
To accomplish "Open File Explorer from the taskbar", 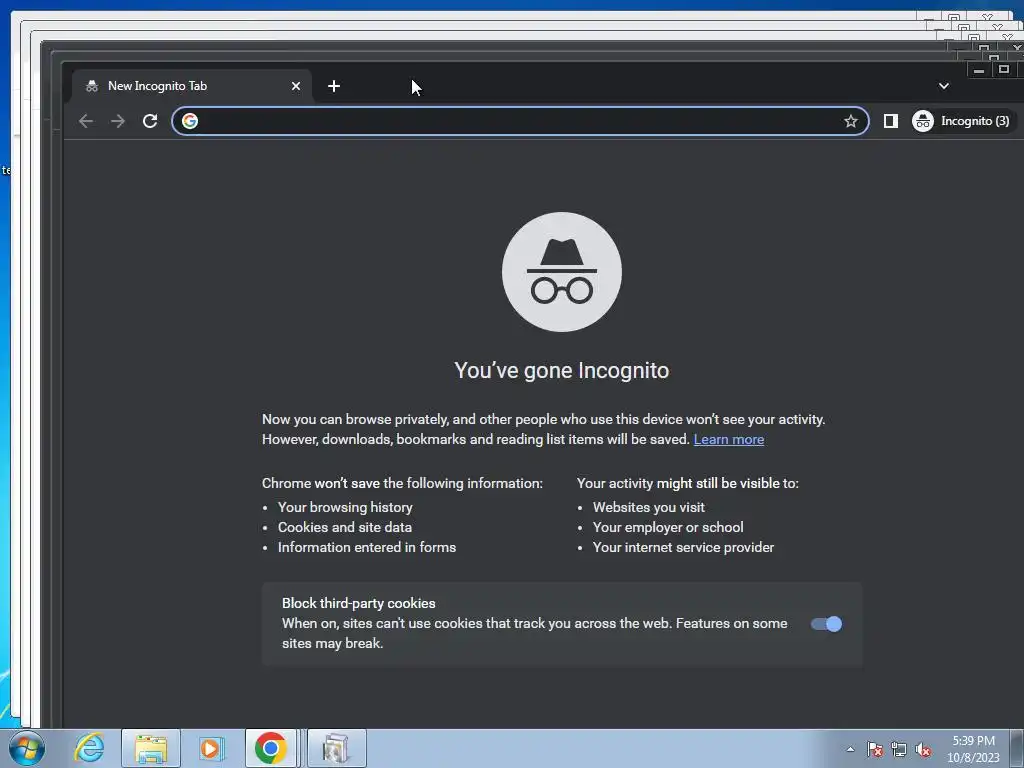I will point(151,748).
